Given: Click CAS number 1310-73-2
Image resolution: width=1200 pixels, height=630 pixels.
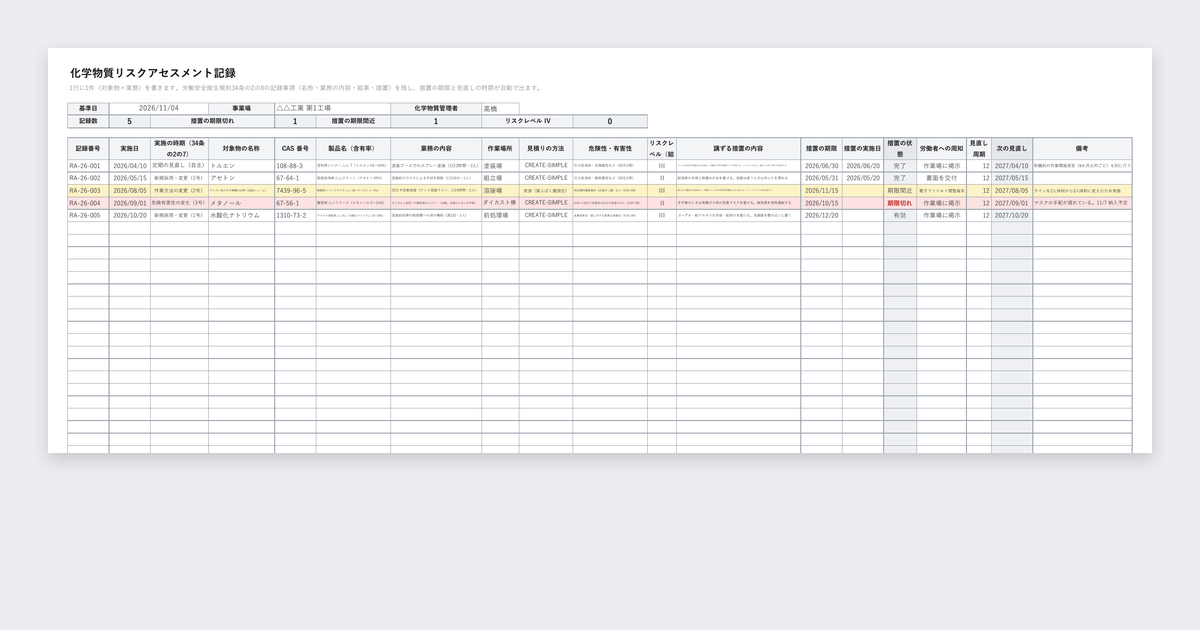Looking at the screenshot, I should [x=295, y=215].
